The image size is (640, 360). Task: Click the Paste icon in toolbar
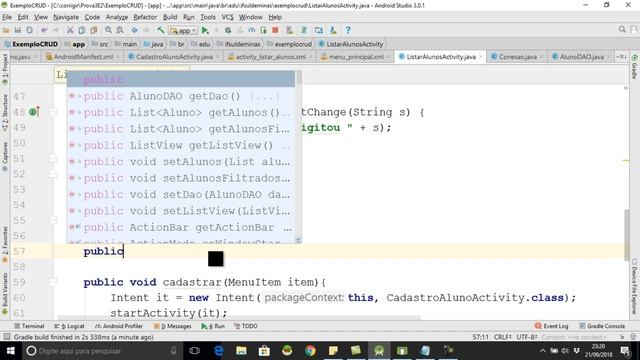pos(93,30)
